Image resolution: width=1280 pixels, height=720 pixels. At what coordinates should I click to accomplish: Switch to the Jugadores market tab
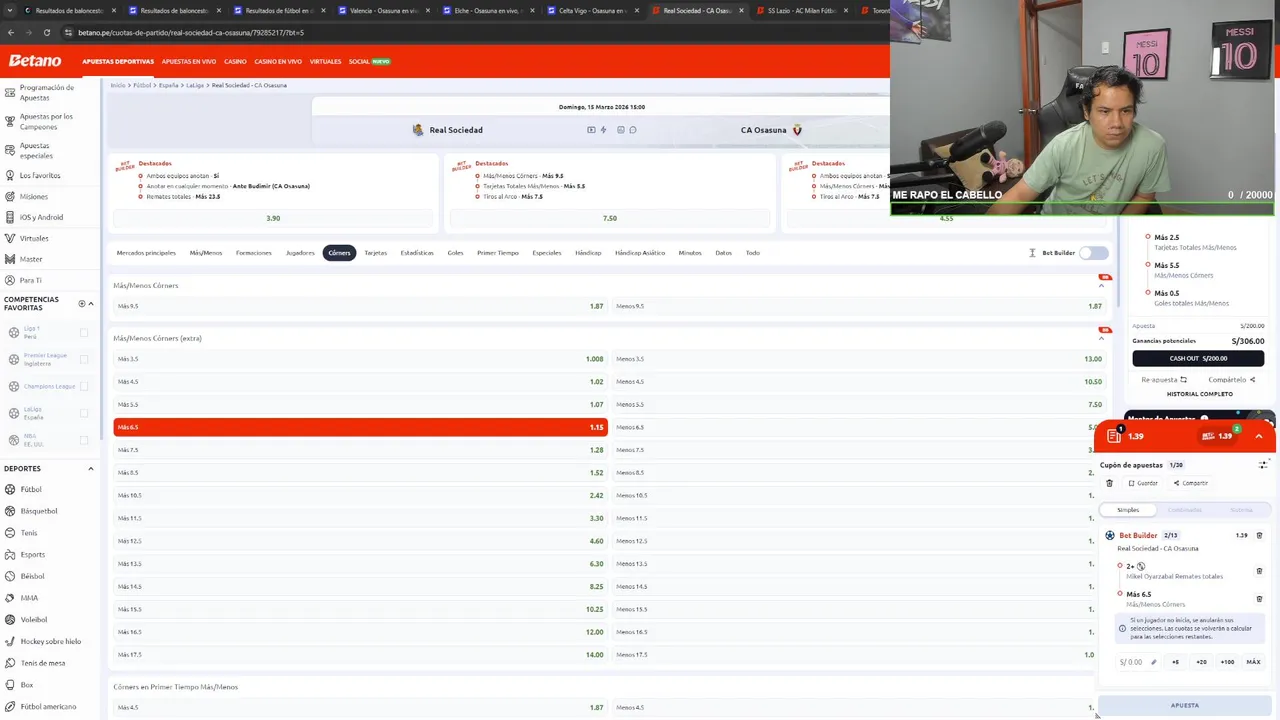tap(300, 253)
